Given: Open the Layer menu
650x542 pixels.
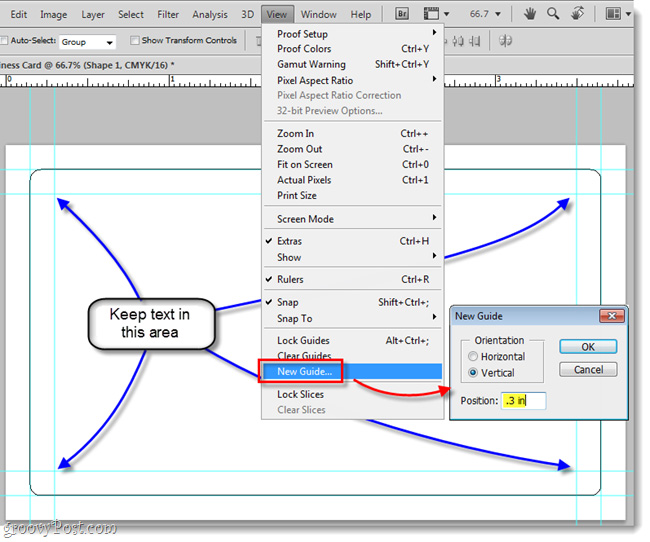Looking at the screenshot, I should tap(92, 15).
